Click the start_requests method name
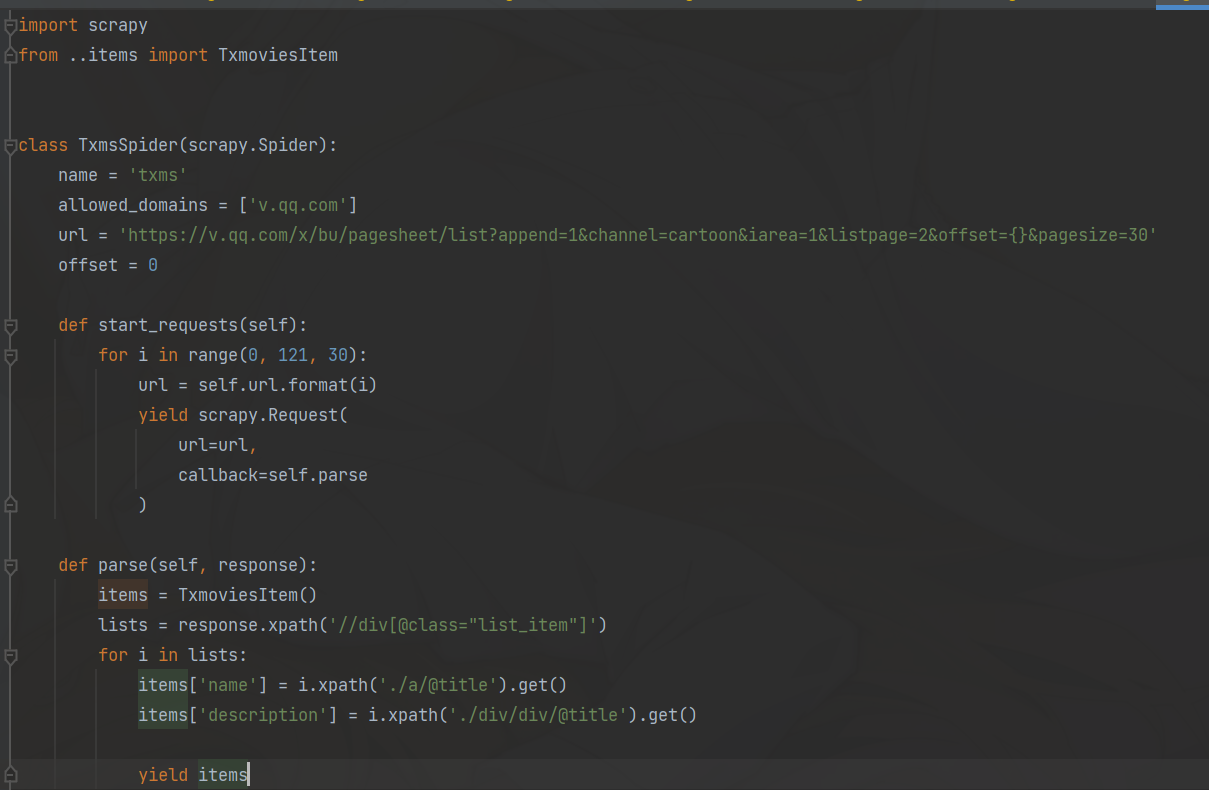 click(x=168, y=325)
